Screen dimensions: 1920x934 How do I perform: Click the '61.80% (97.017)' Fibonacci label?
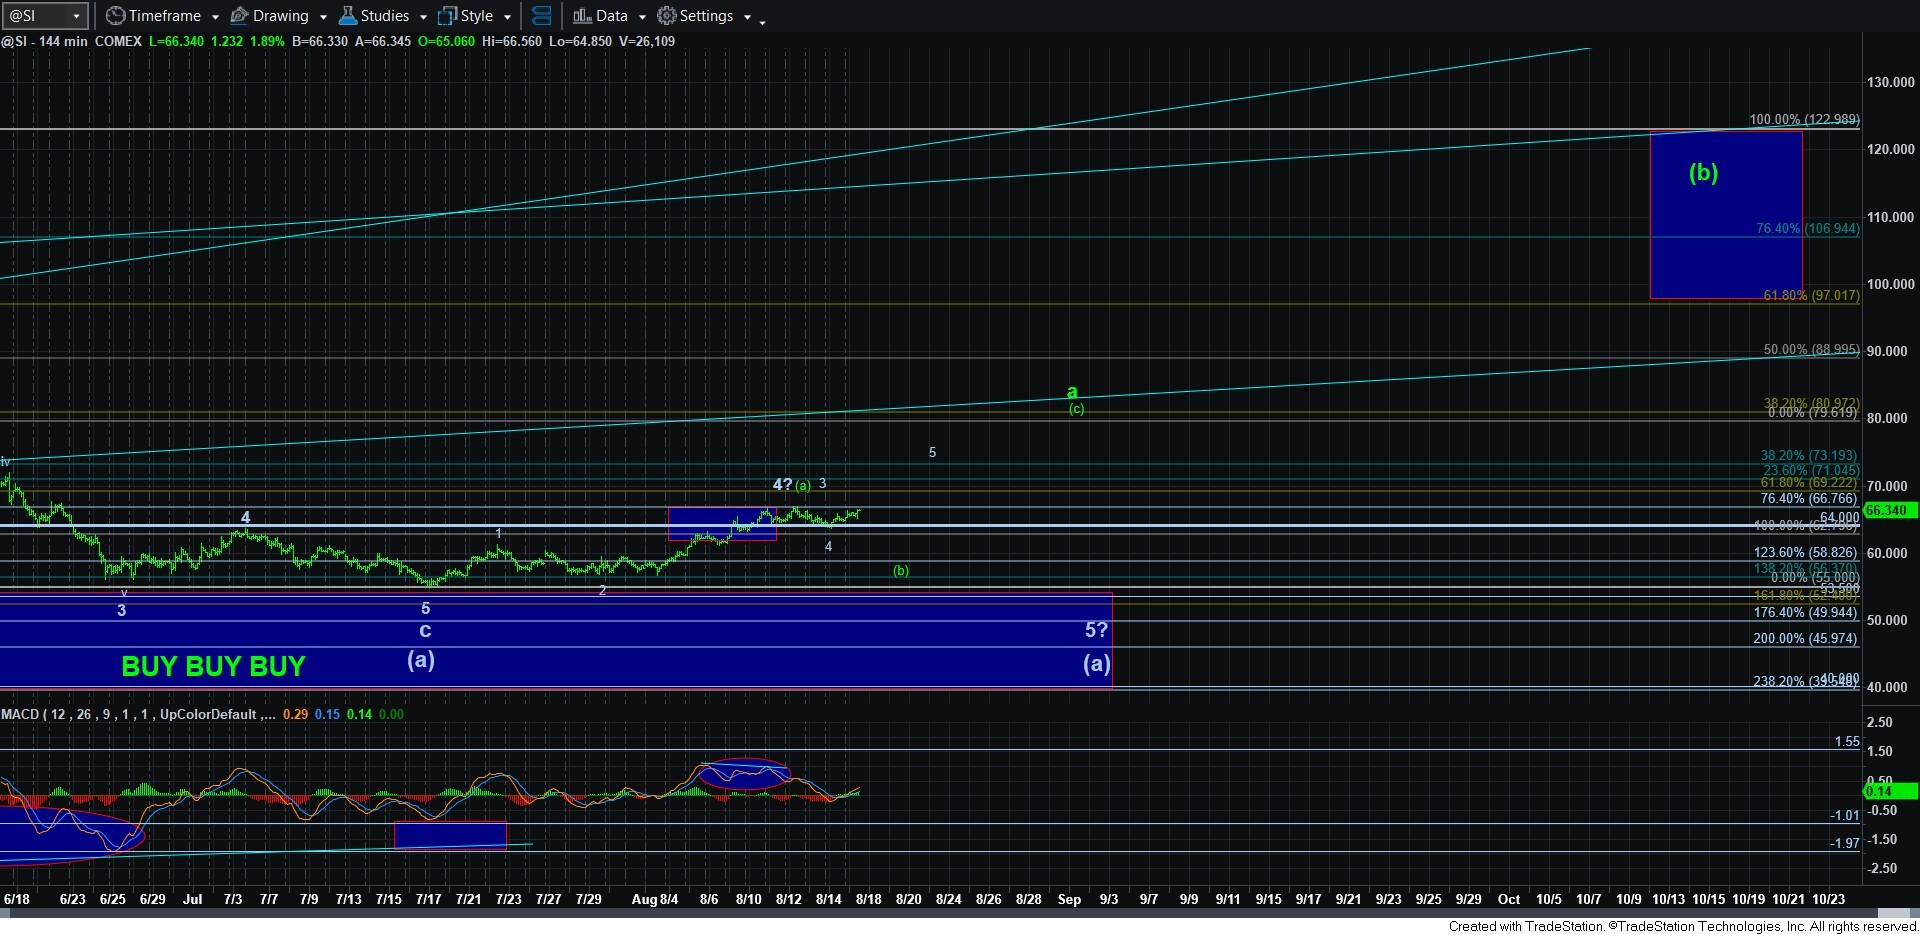pyautogui.click(x=1811, y=296)
